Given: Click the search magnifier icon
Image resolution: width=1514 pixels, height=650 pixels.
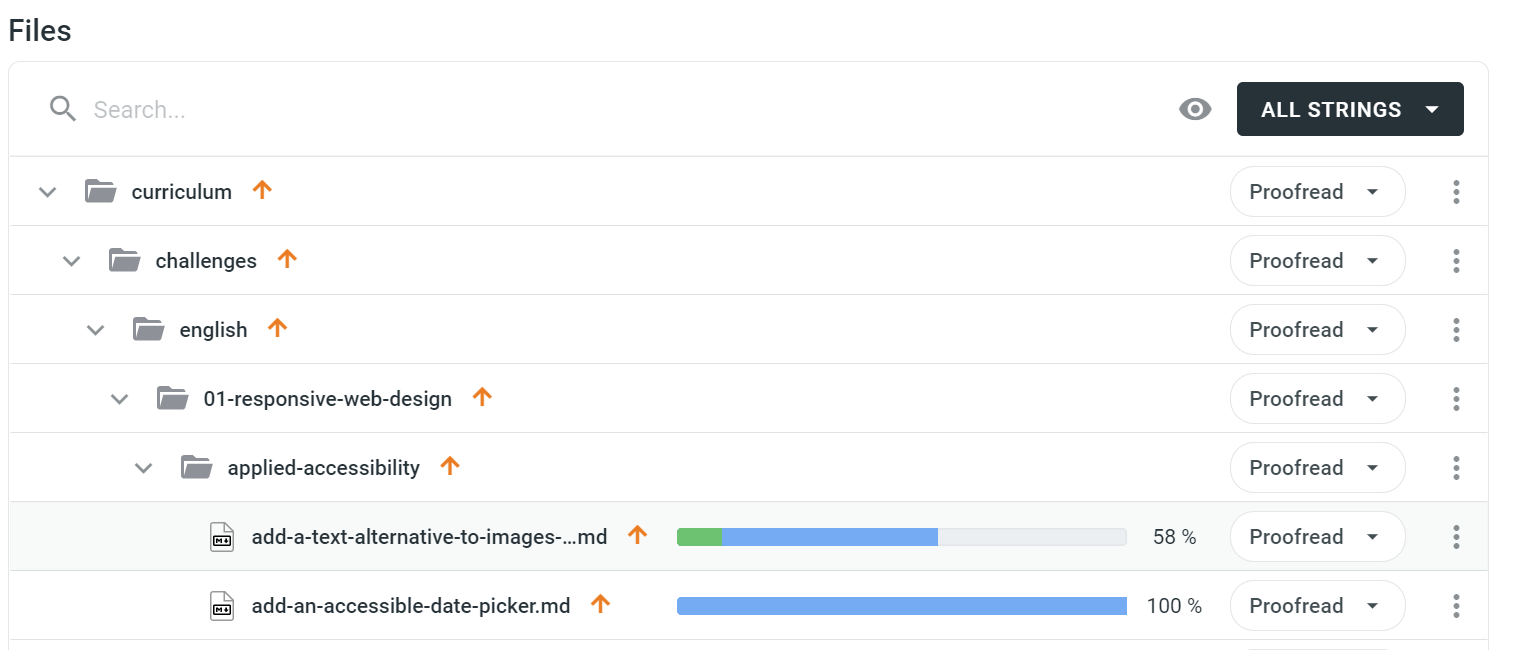Looking at the screenshot, I should coord(63,109).
